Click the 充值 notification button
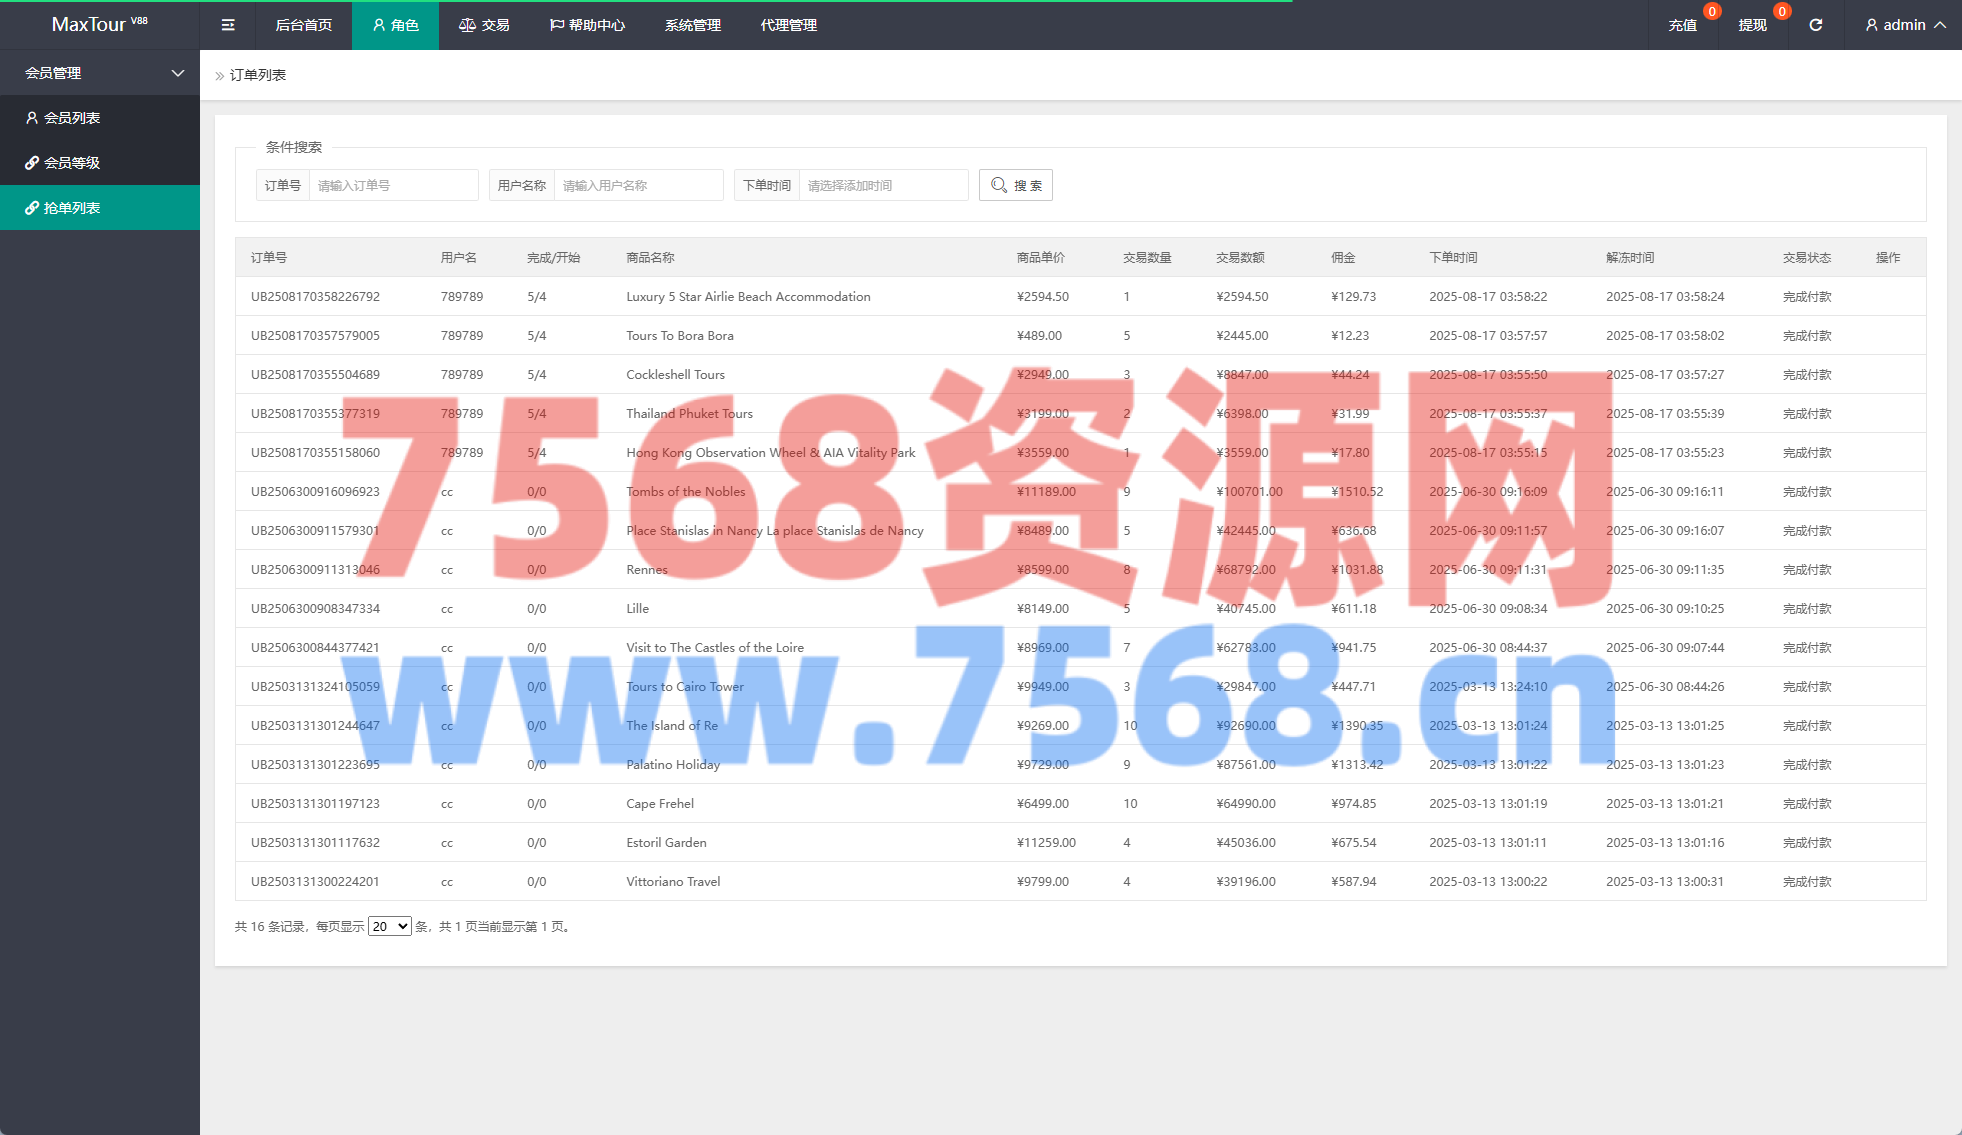Image resolution: width=1962 pixels, height=1135 pixels. coord(1683,25)
